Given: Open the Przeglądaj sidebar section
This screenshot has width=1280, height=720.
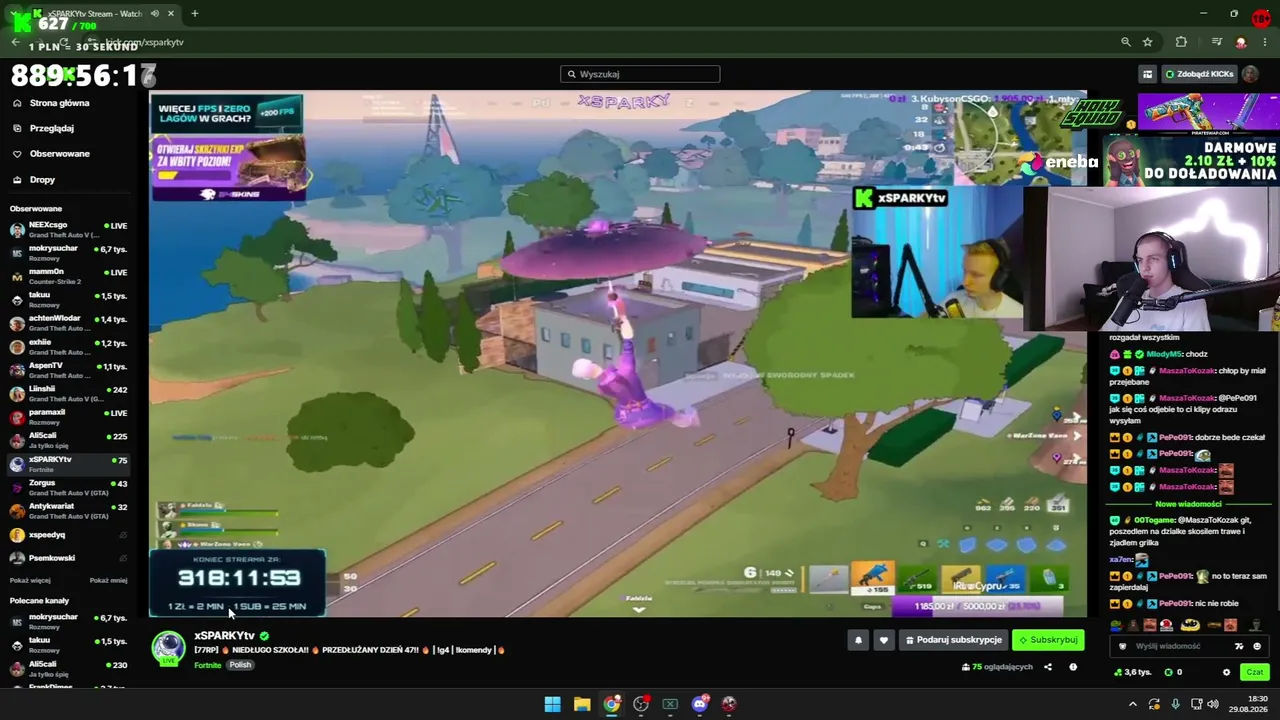Looking at the screenshot, I should pos(52,128).
